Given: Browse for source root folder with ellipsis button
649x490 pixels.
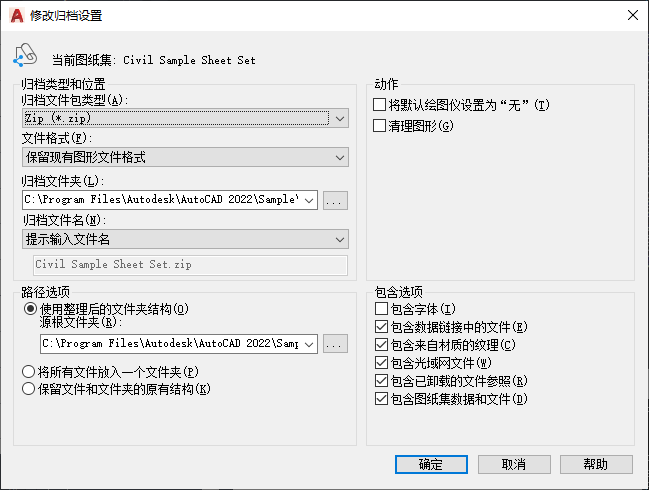Looking at the screenshot, I should click(x=335, y=343).
